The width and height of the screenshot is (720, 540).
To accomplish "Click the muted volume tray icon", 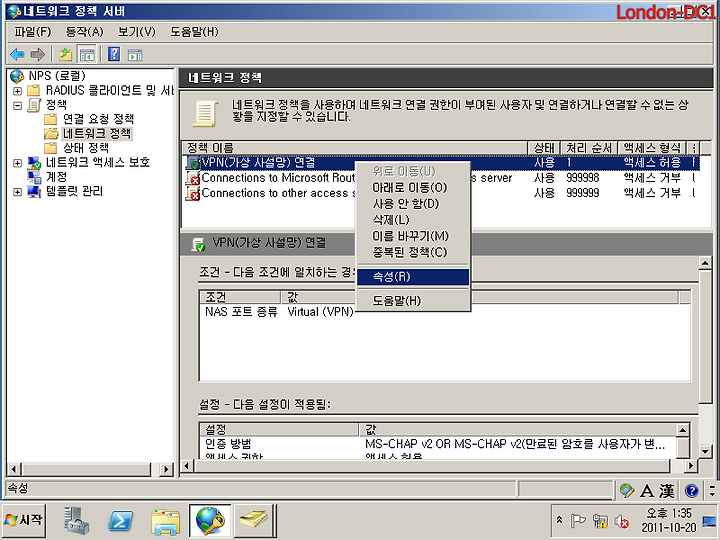I will [x=621, y=521].
